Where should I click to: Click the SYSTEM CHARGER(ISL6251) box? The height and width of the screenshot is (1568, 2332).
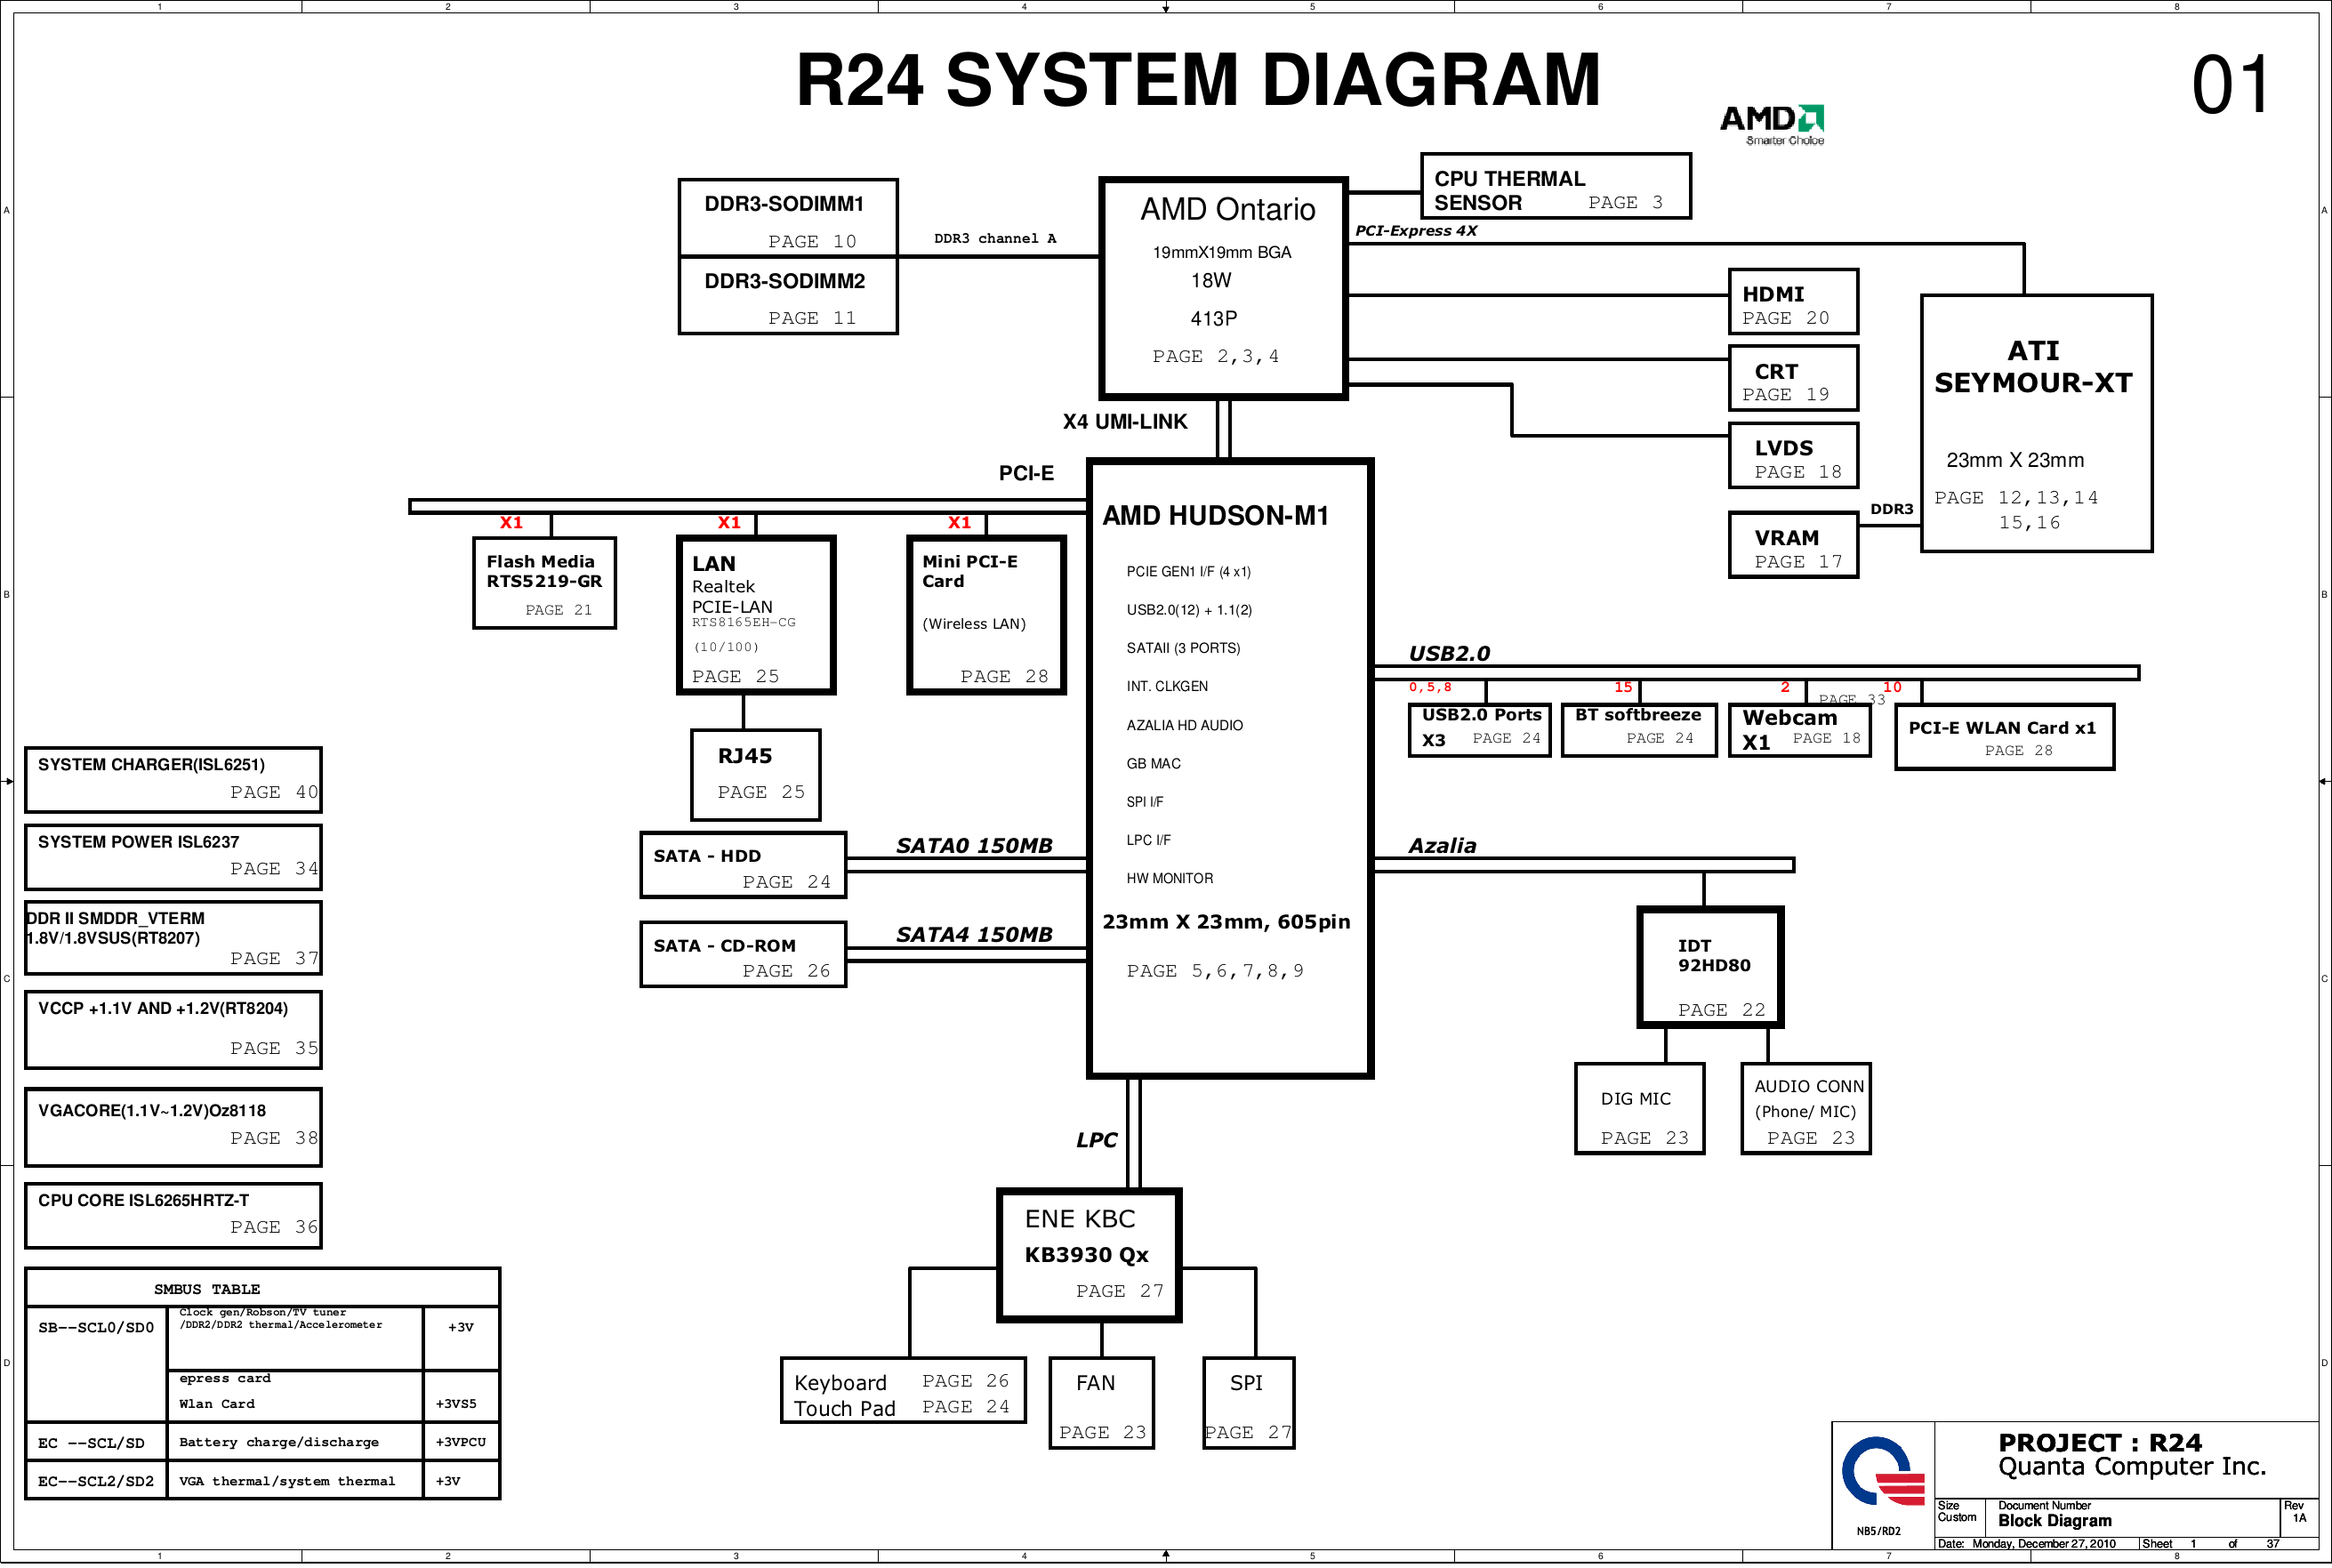pos(173,779)
